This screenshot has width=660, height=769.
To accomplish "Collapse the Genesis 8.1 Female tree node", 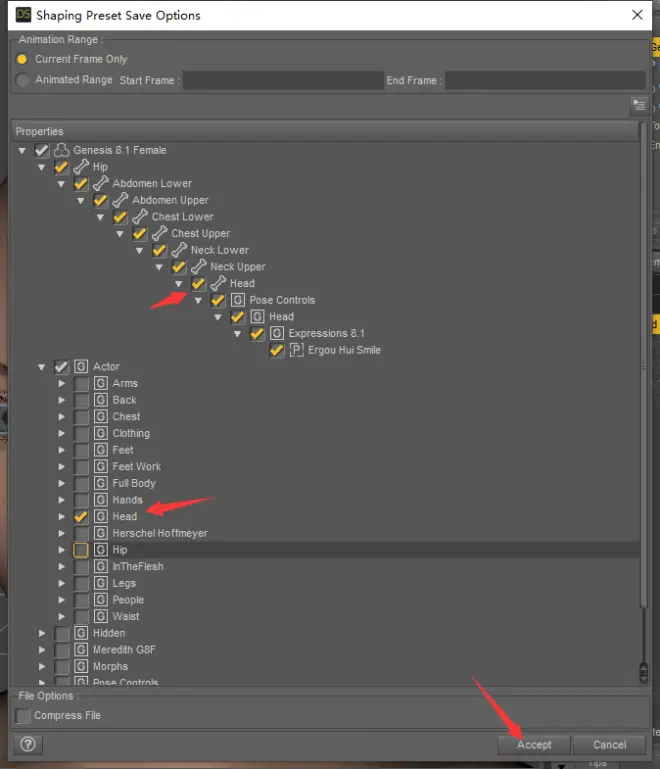I will (22, 151).
